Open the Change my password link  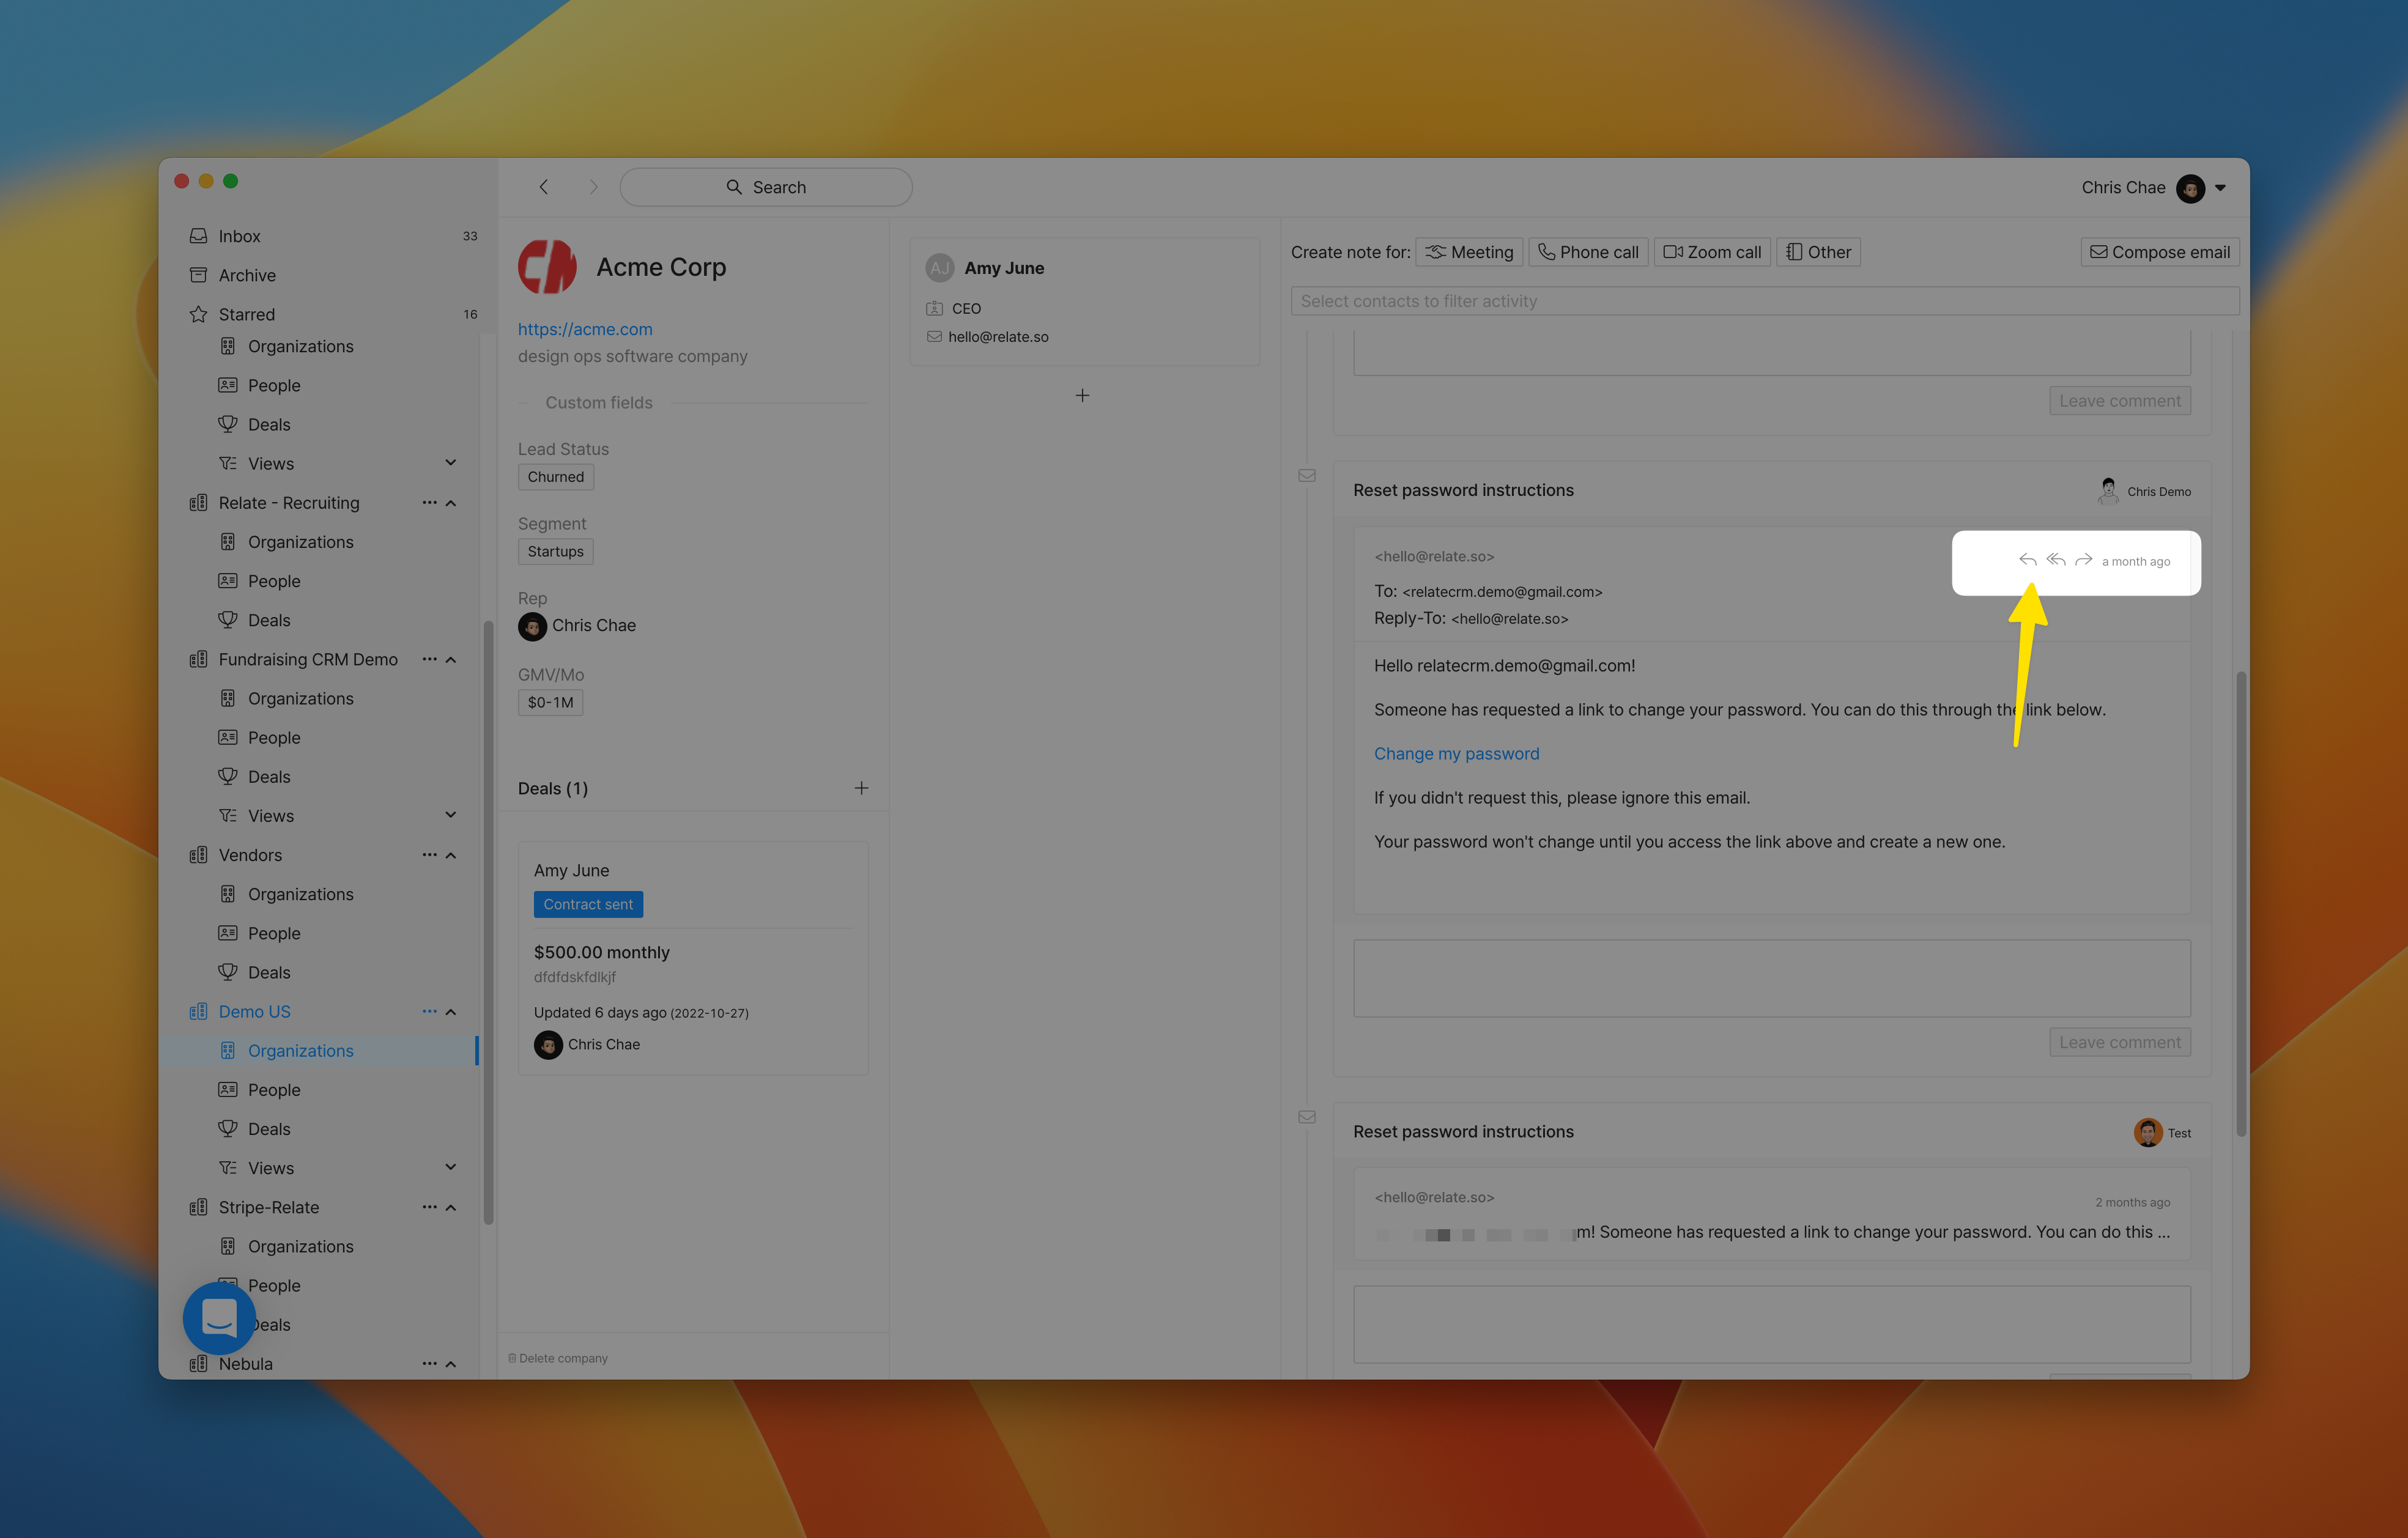point(1456,753)
